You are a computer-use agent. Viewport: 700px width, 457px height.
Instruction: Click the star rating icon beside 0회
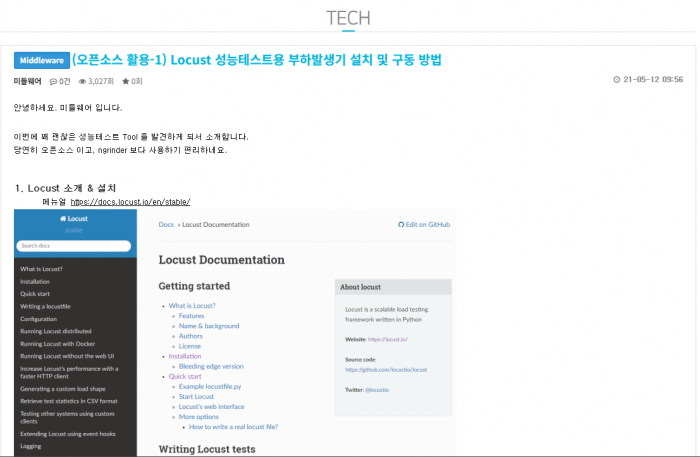pyautogui.click(x=125, y=81)
